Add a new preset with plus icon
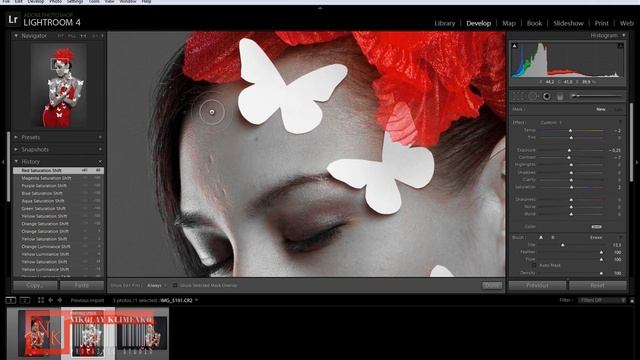This screenshot has height=360, width=640. pos(100,137)
